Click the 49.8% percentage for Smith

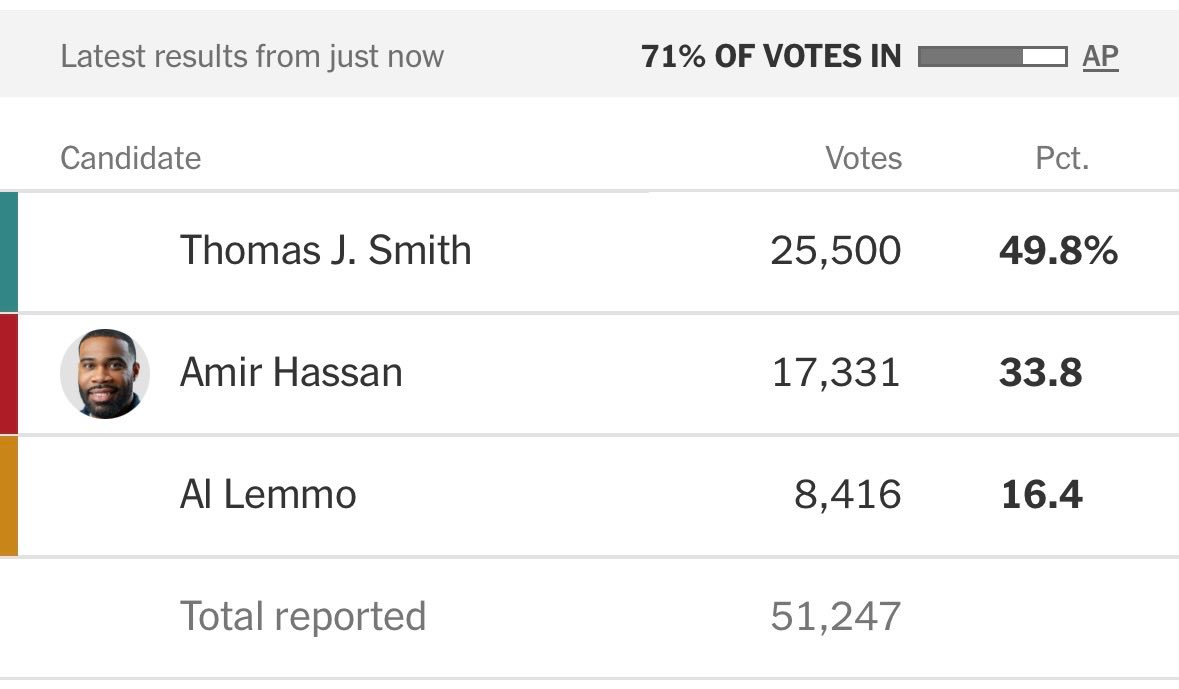point(1058,250)
